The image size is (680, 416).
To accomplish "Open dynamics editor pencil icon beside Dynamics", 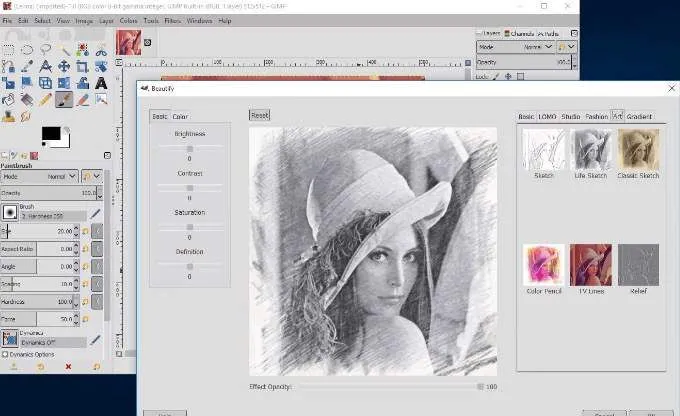I will point(95,340).
